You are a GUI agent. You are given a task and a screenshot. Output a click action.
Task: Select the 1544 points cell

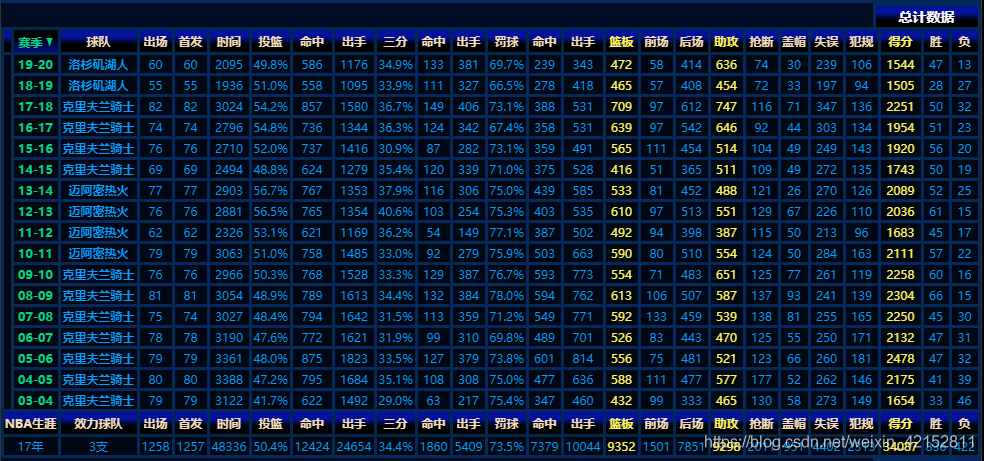point(900,65)
